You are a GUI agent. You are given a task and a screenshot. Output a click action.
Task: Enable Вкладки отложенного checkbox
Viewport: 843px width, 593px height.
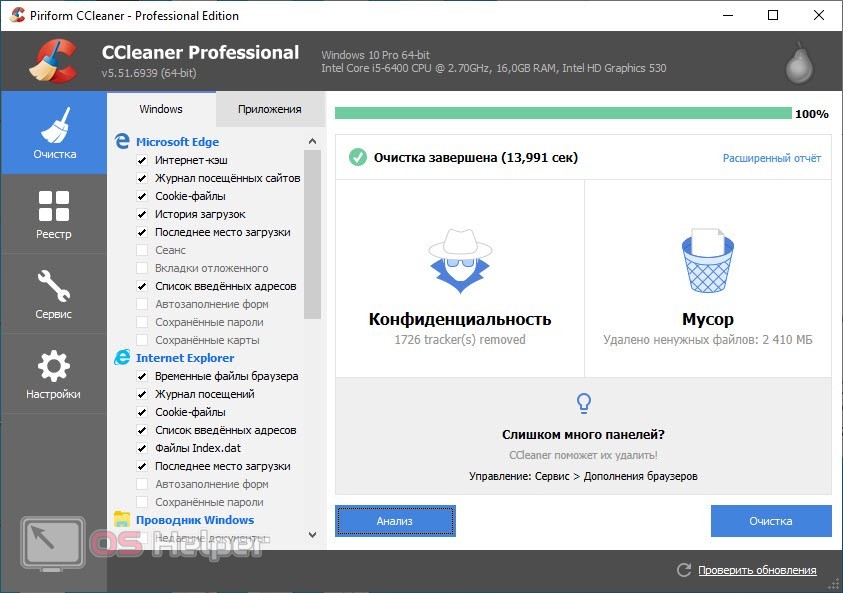[142, 268]
